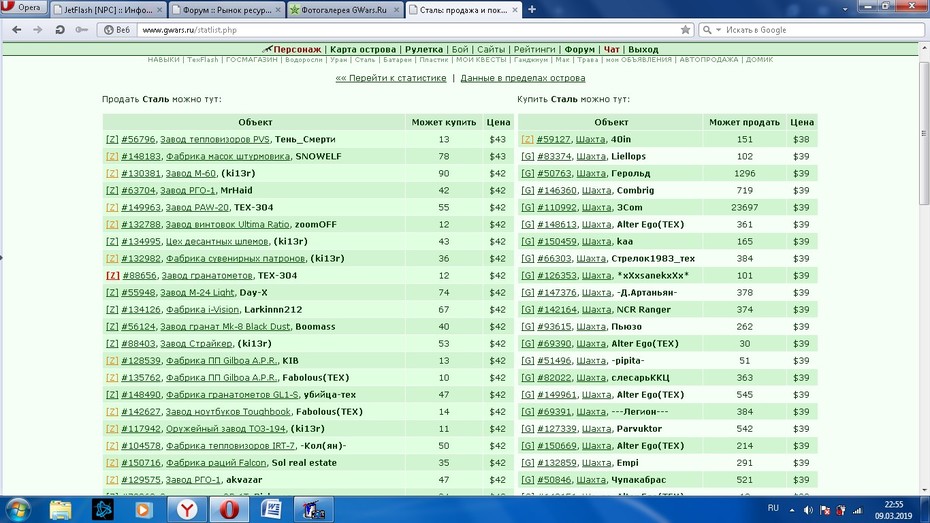Image resolution: width=930 pixels, height=523 pixels.
Task: Go back with the browser back arrow
Action: [17, 30]
